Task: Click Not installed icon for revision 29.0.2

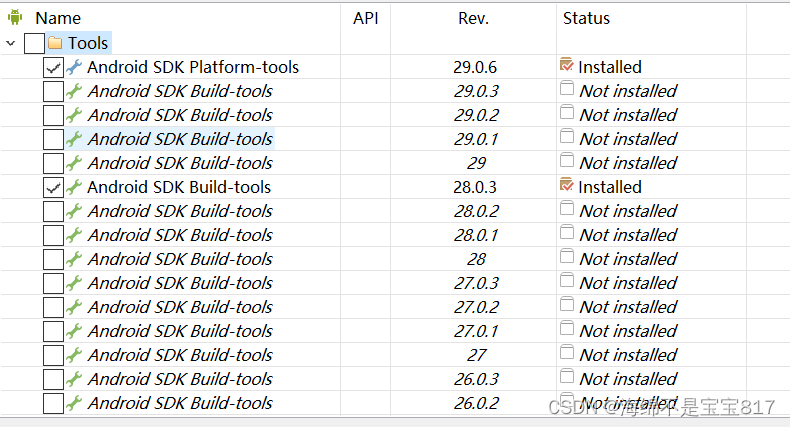Action: 567,112
